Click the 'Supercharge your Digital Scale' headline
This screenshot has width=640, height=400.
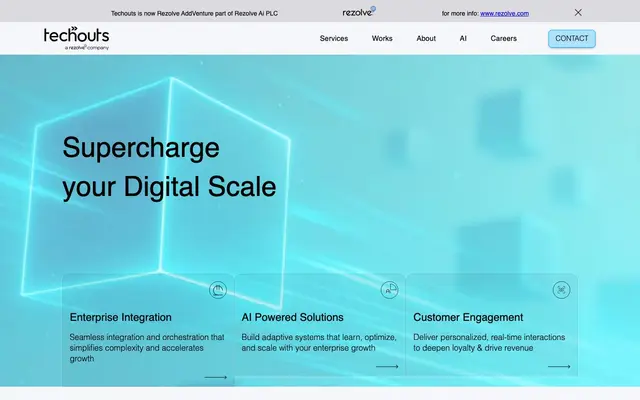(169, 167)
